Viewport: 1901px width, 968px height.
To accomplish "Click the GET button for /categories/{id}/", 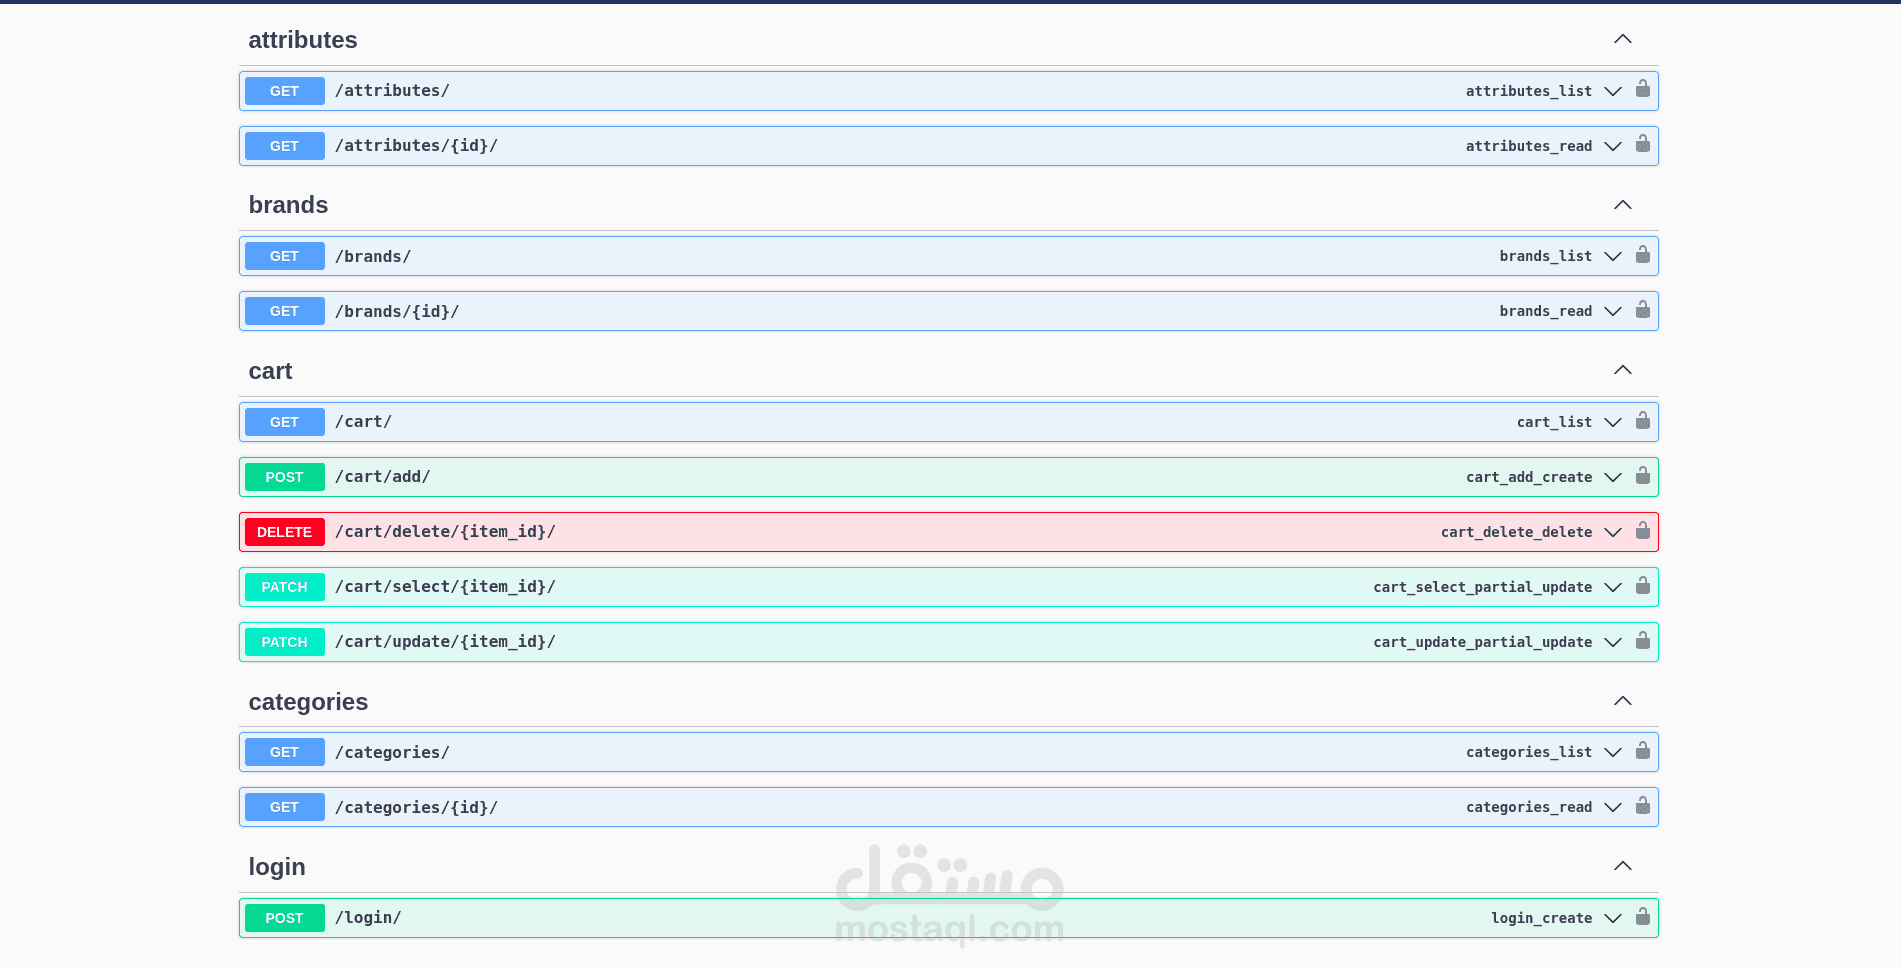I will point(285,807).
